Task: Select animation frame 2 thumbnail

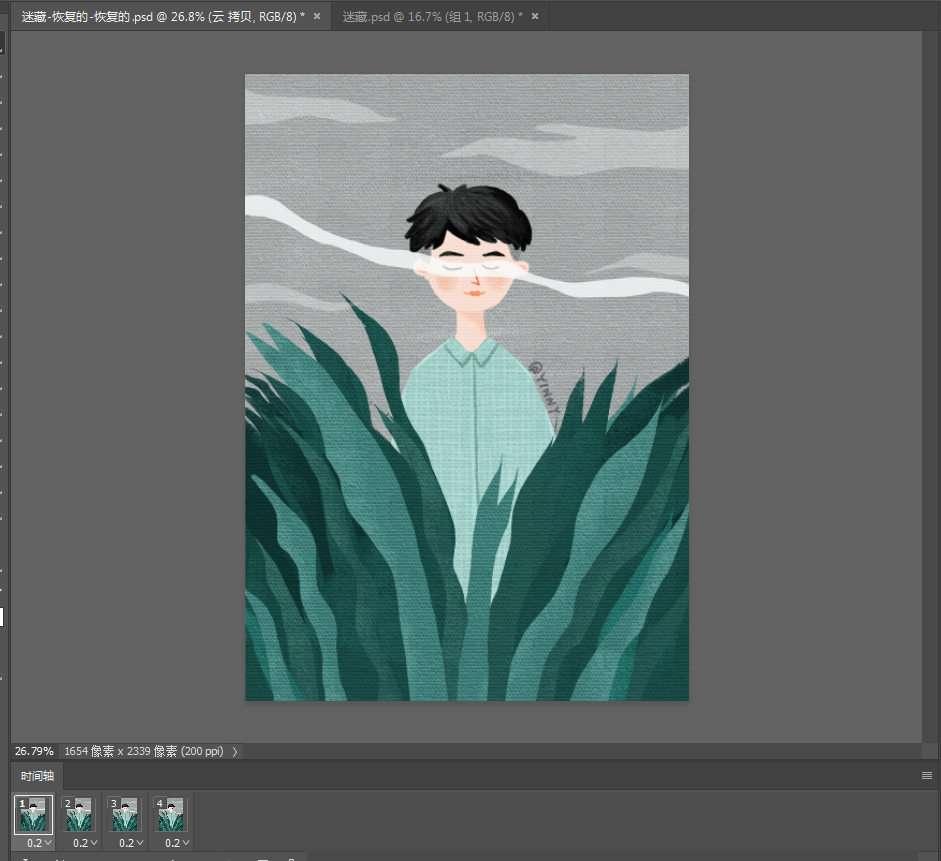Action: [79, 814]
